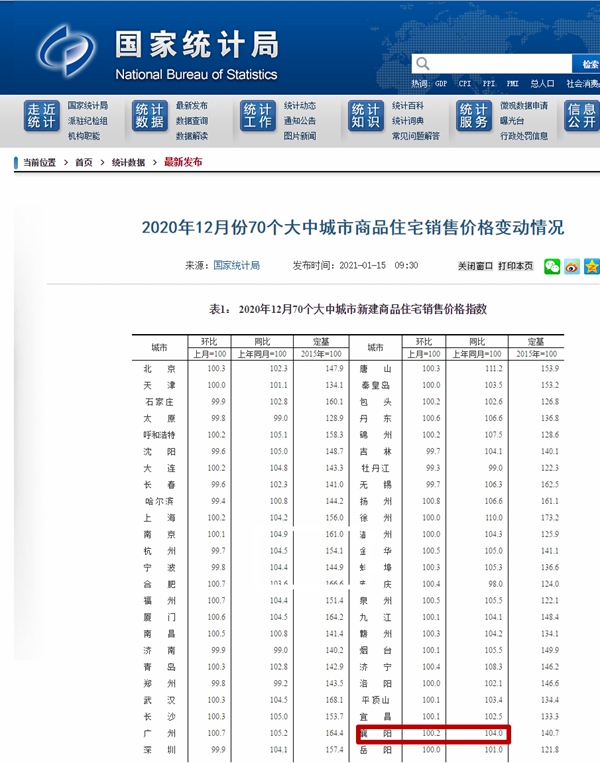Open the 走近统计 section icon

click(x=42, y=116)
